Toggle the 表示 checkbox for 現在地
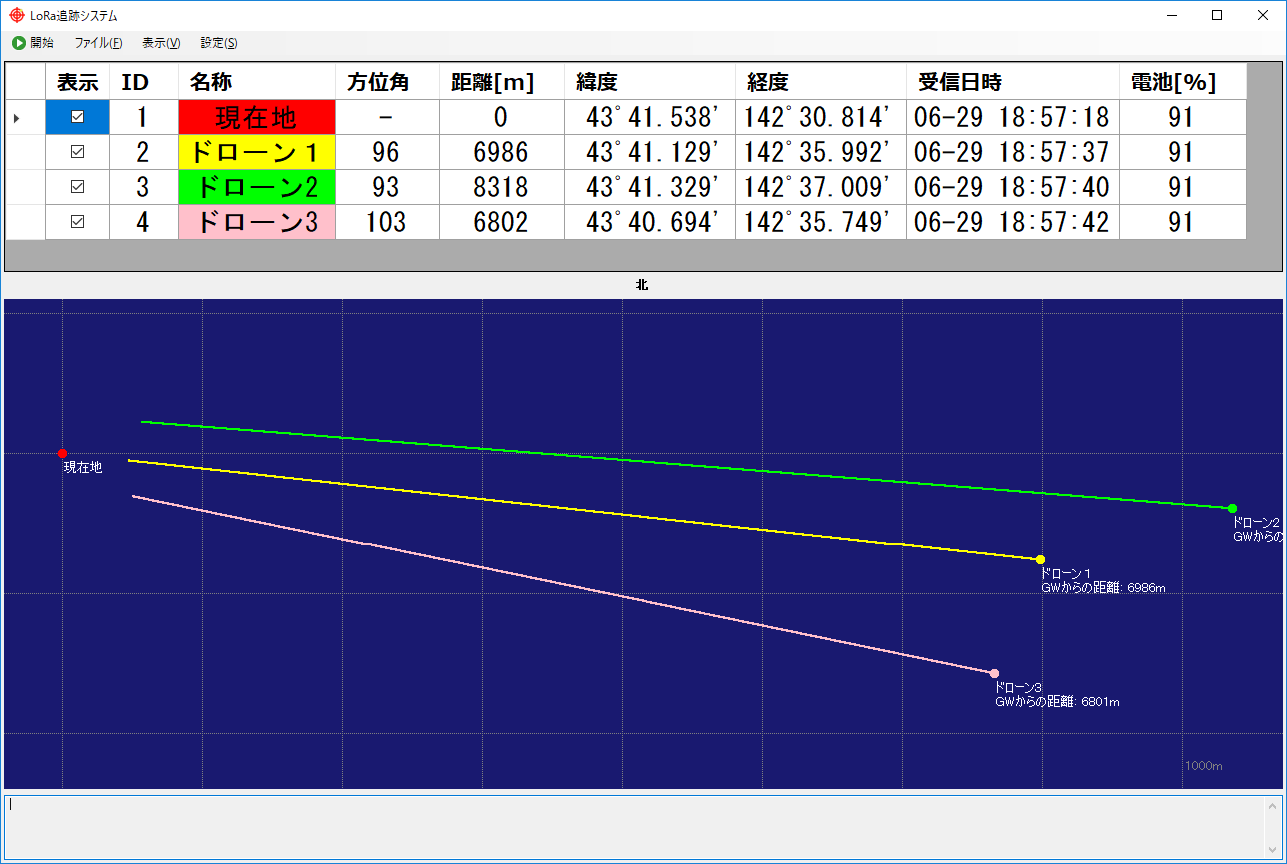Viewport: 1287px width, 864px height. (77, 117)
